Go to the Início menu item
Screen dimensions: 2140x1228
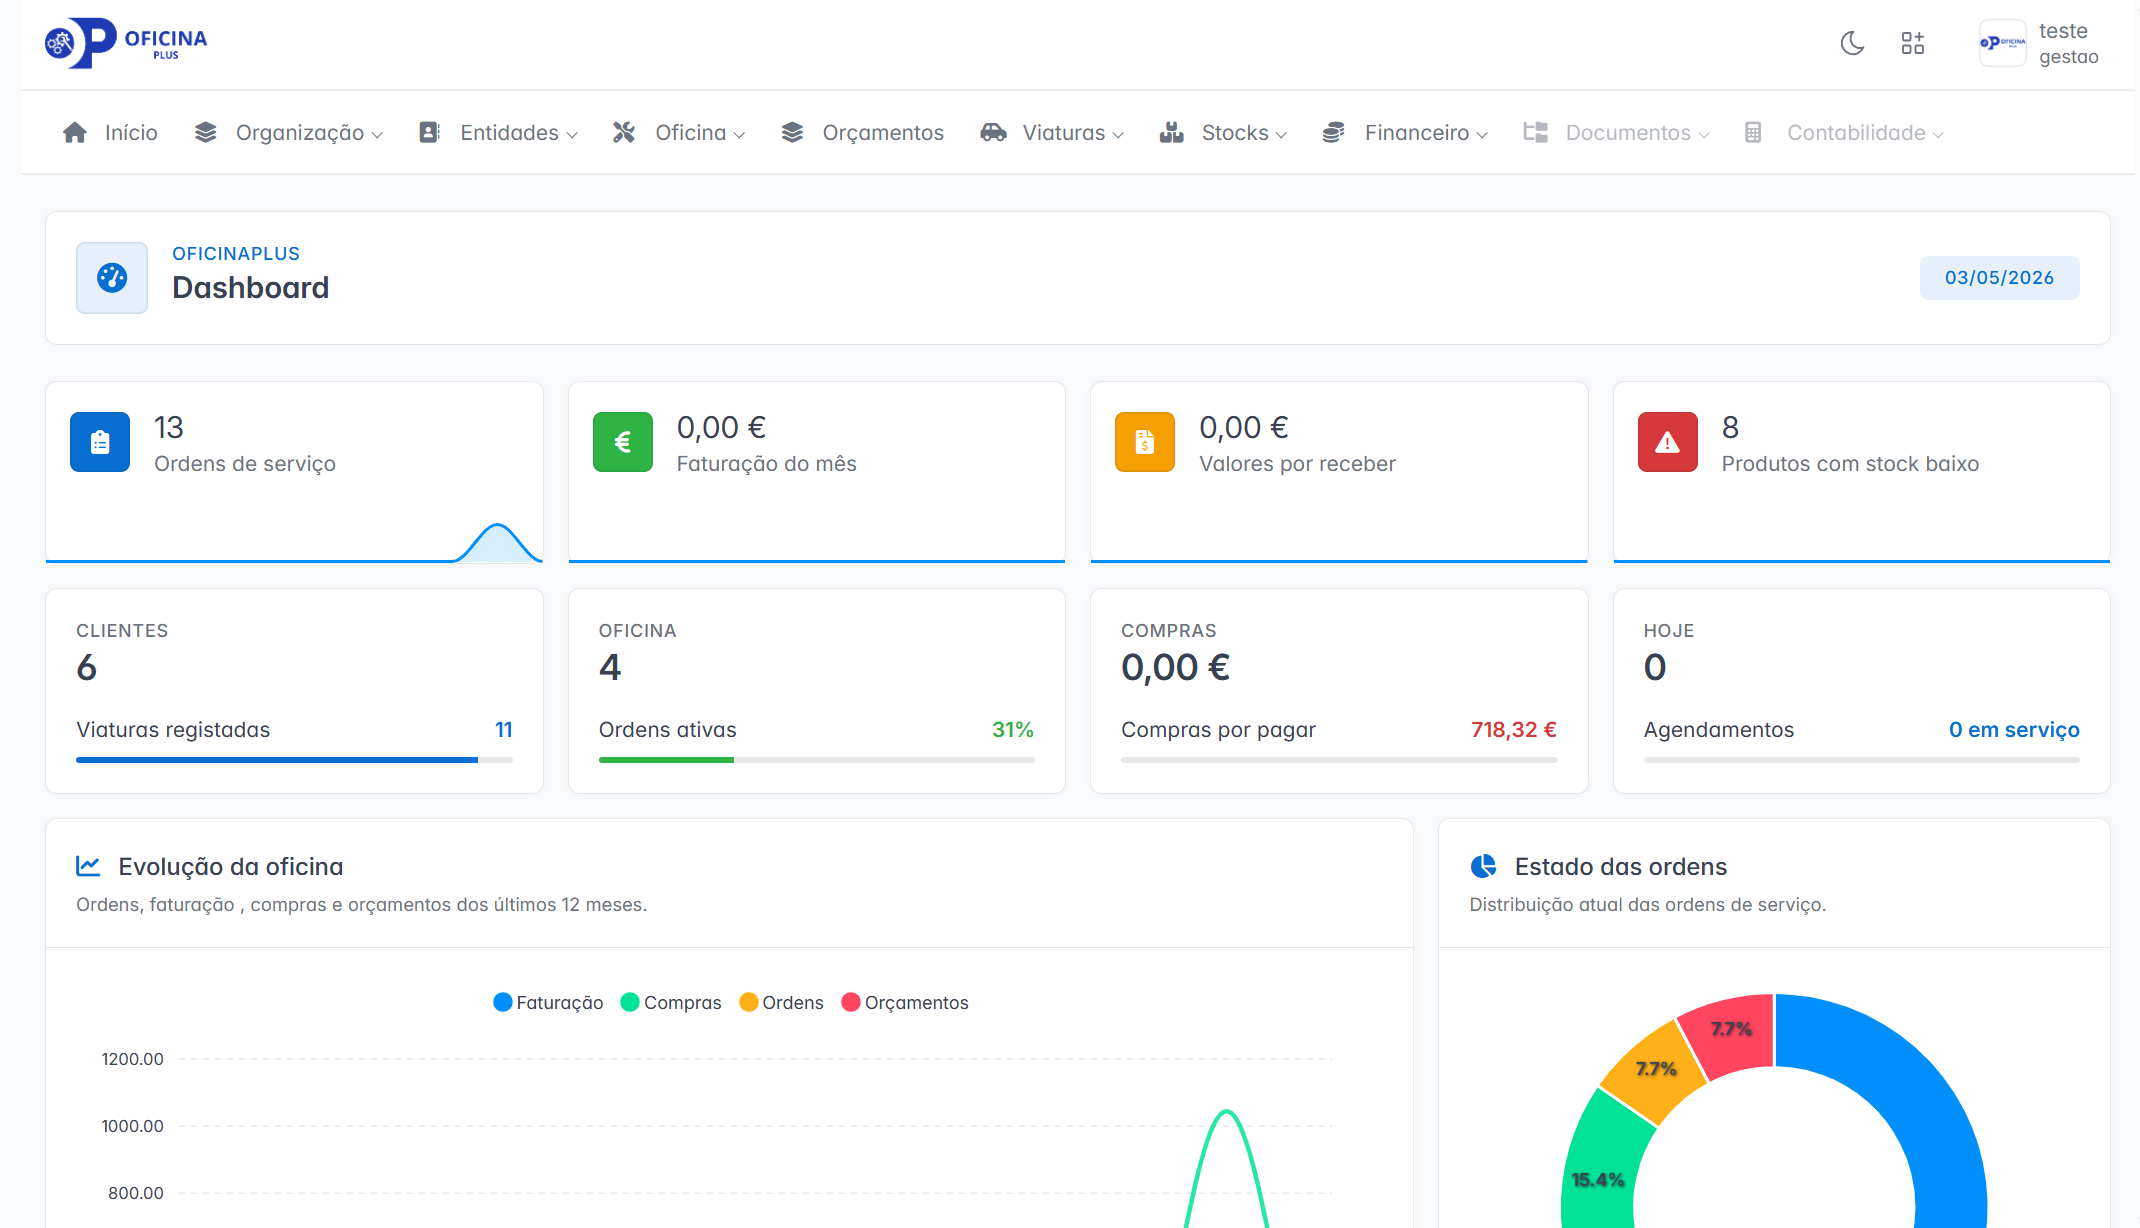tap(131, 133)
